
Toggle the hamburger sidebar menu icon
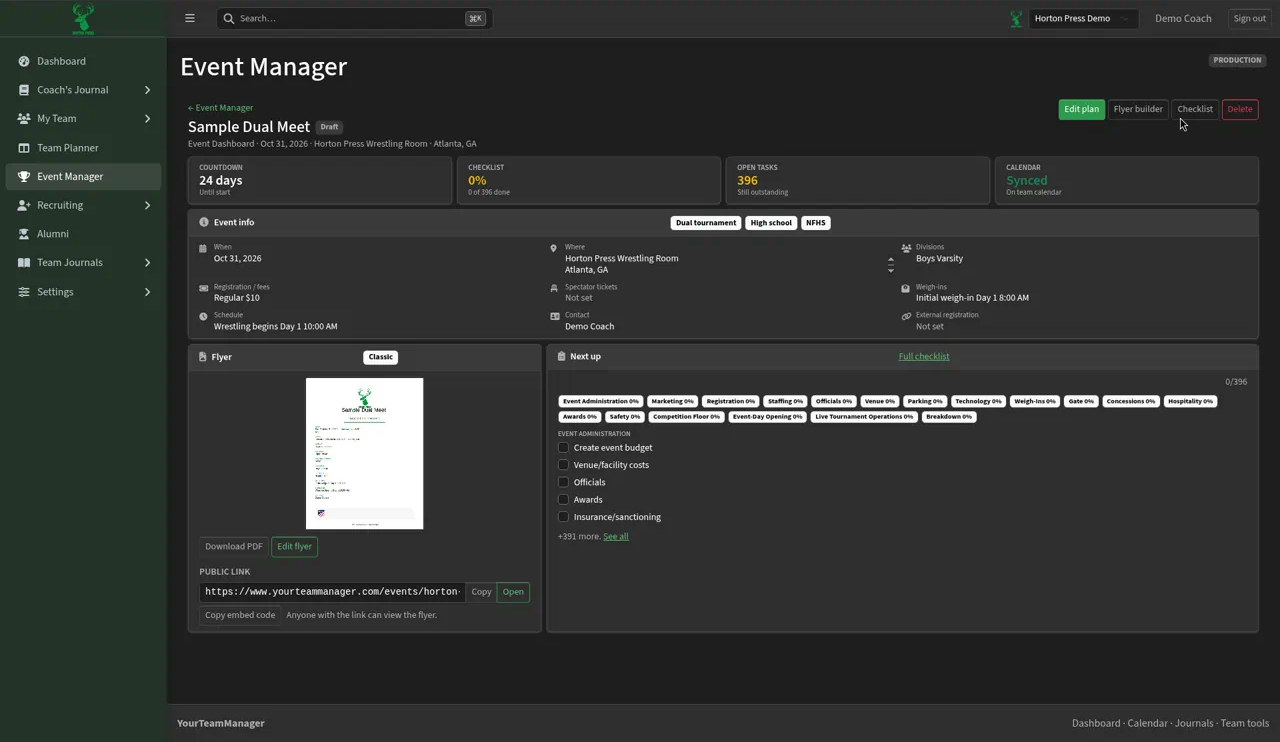coord(190,18)
